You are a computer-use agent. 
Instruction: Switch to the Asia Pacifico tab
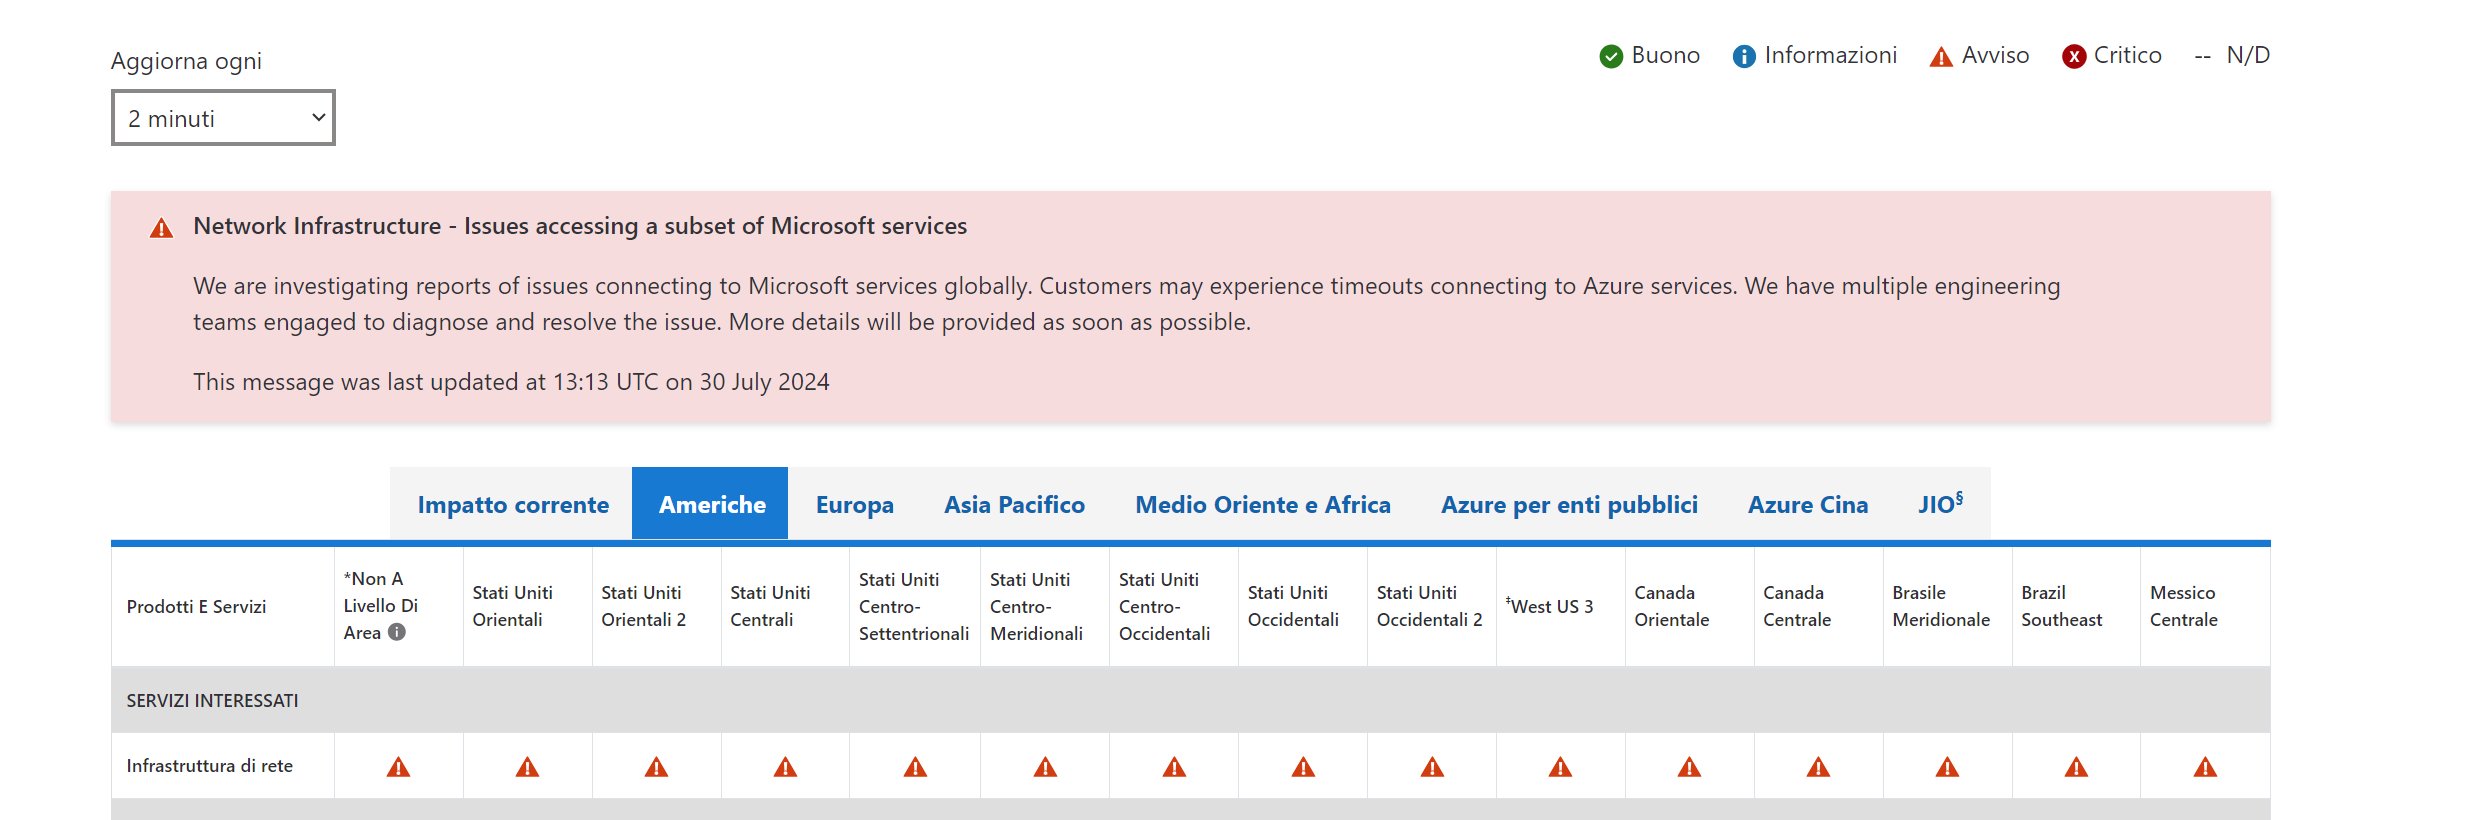(1014, 504)
